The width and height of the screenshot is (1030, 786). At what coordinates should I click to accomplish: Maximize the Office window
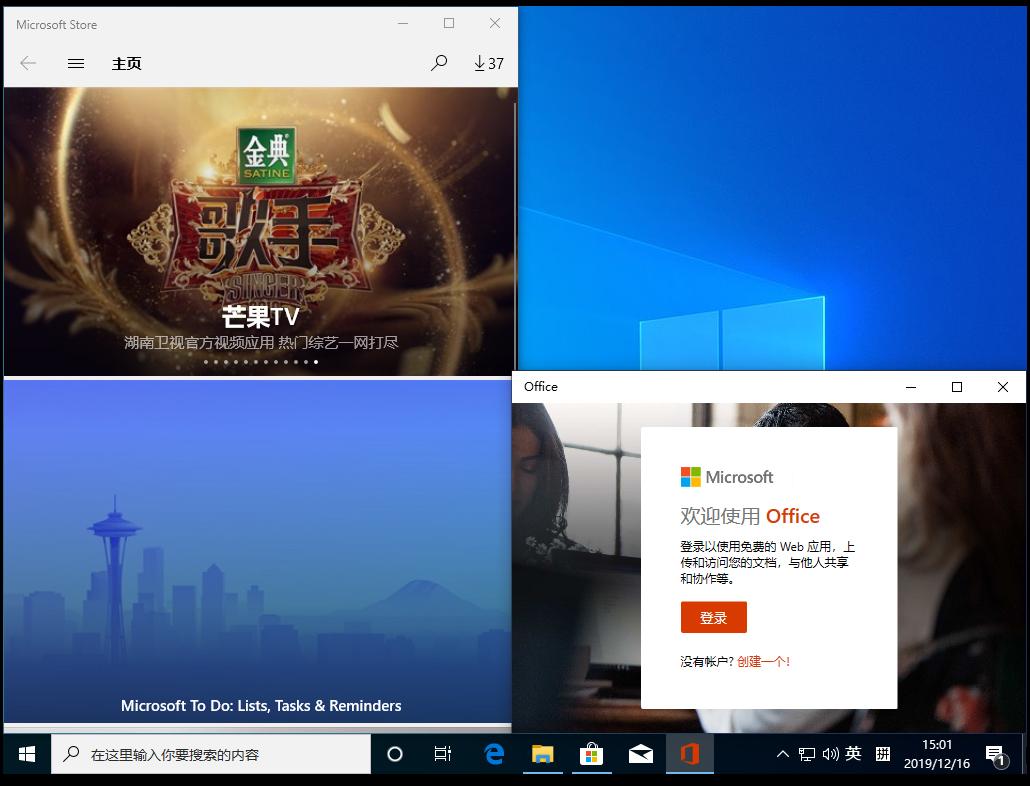[957, 387]
